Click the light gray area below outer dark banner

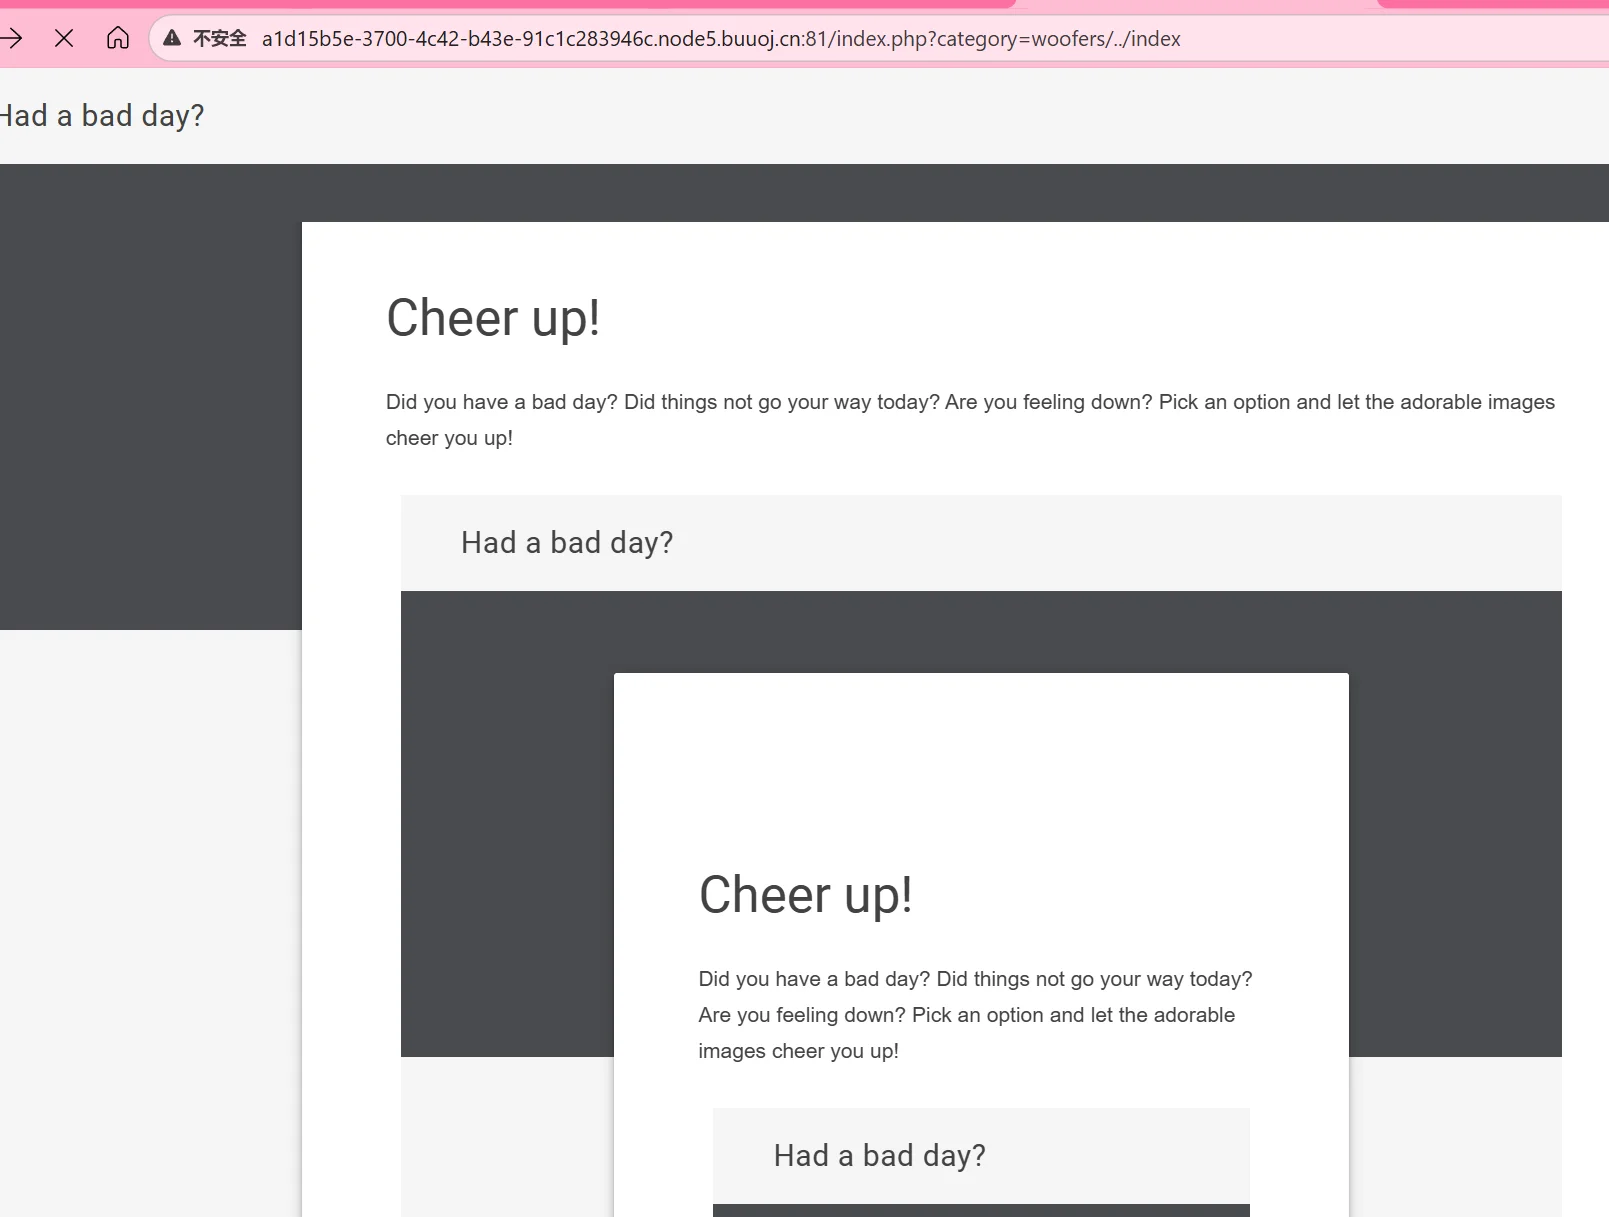coord(150,900)
